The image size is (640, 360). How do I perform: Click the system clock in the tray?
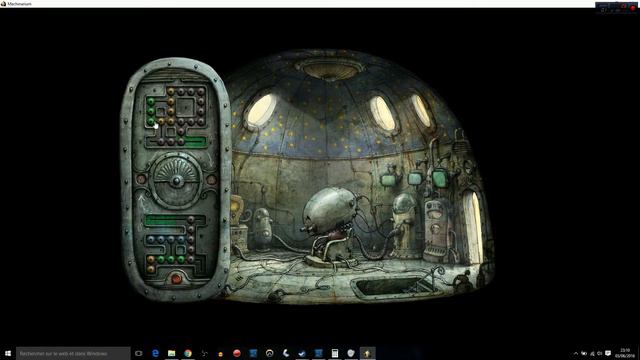point(625,353)
